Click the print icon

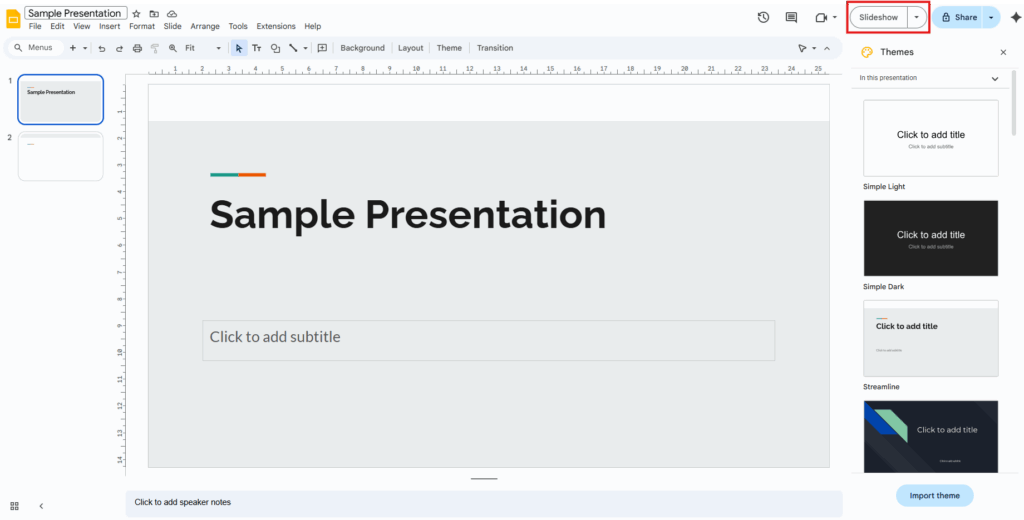[137, 48]
